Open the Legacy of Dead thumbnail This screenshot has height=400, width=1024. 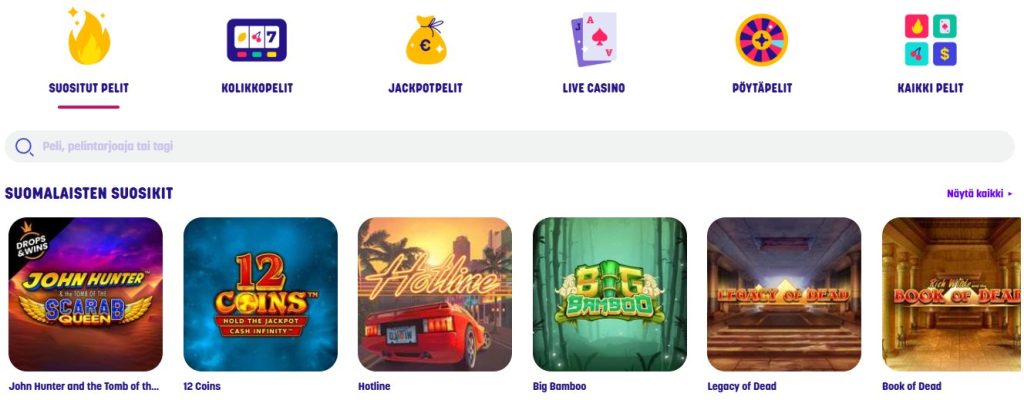(784, 294)
